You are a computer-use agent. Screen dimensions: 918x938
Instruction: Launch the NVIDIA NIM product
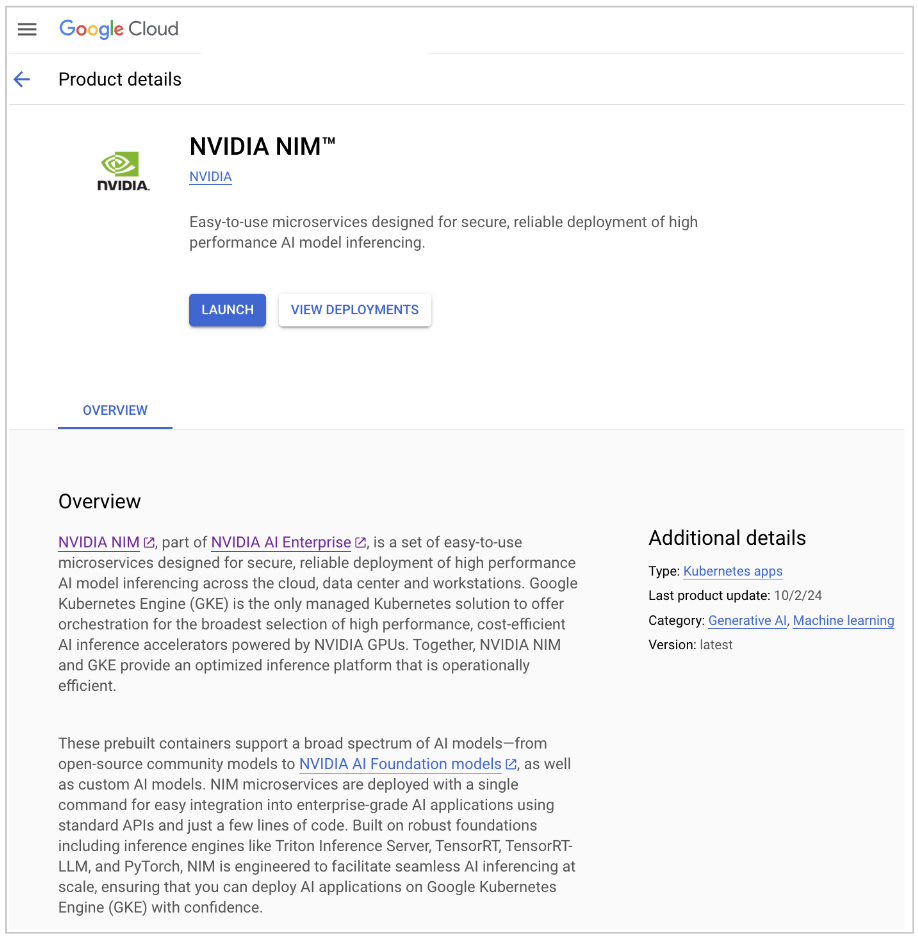coord(227,310)
